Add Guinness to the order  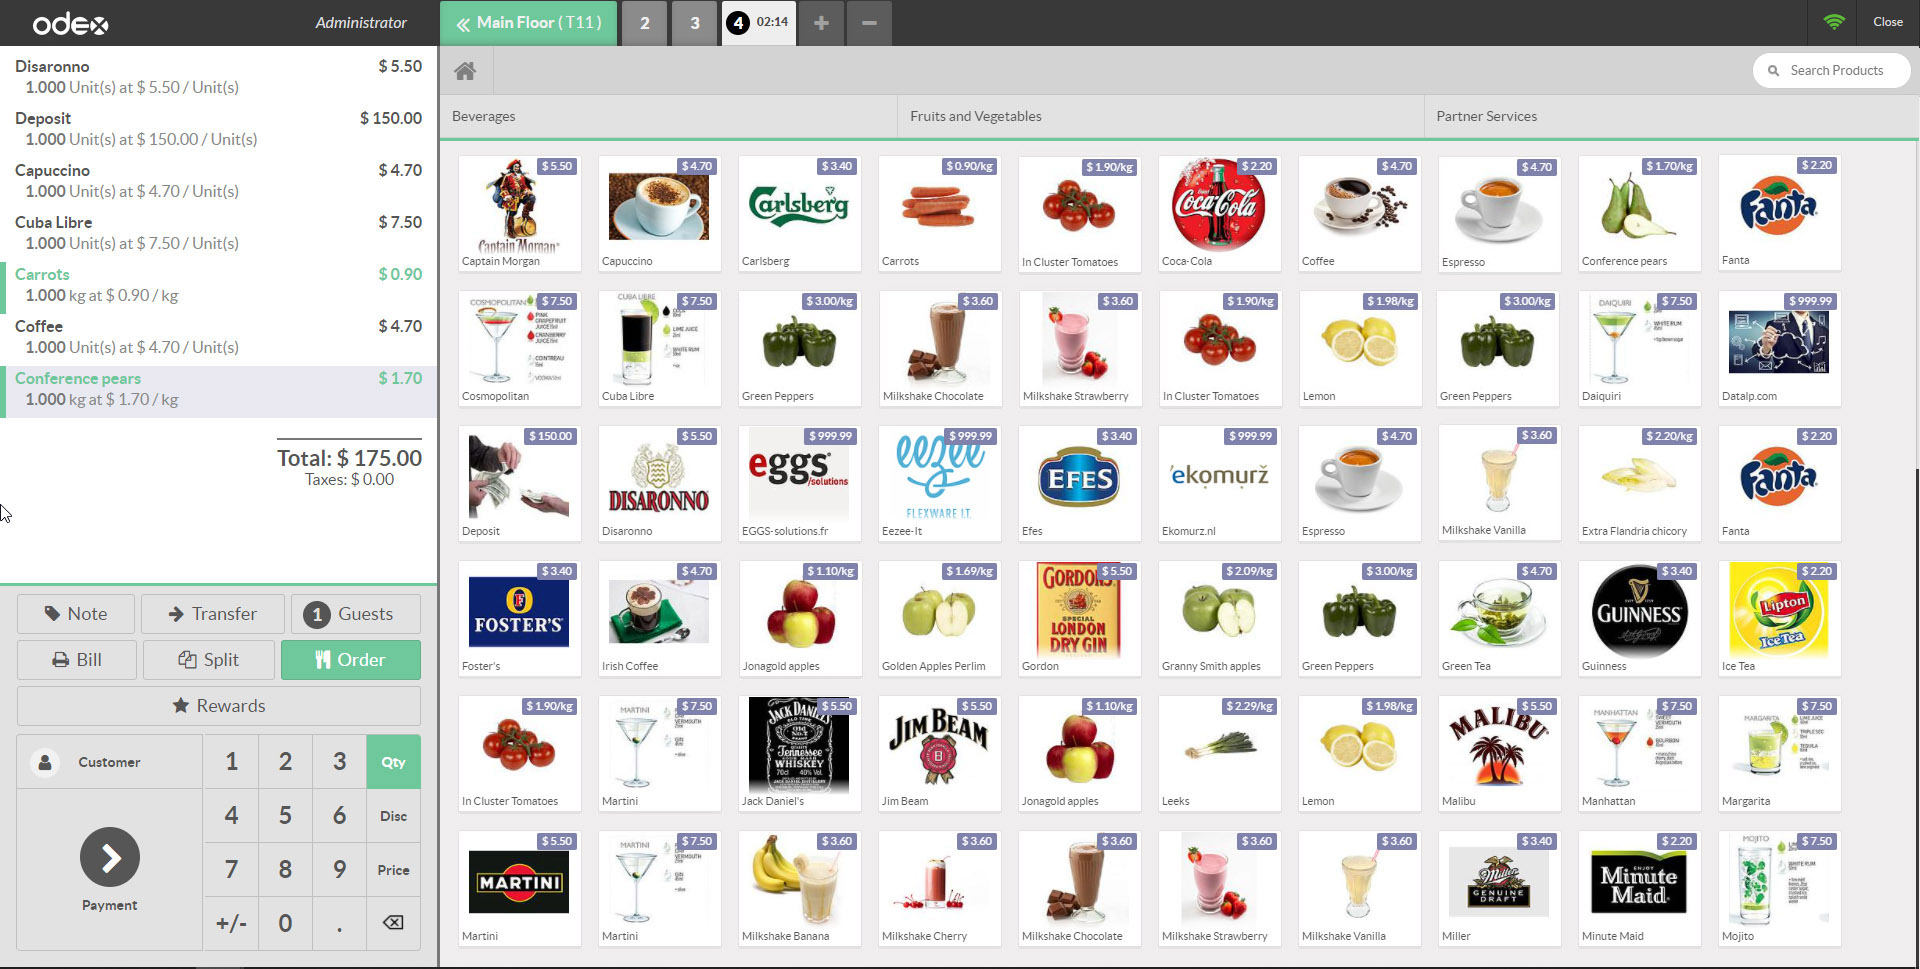[1639, 618]
